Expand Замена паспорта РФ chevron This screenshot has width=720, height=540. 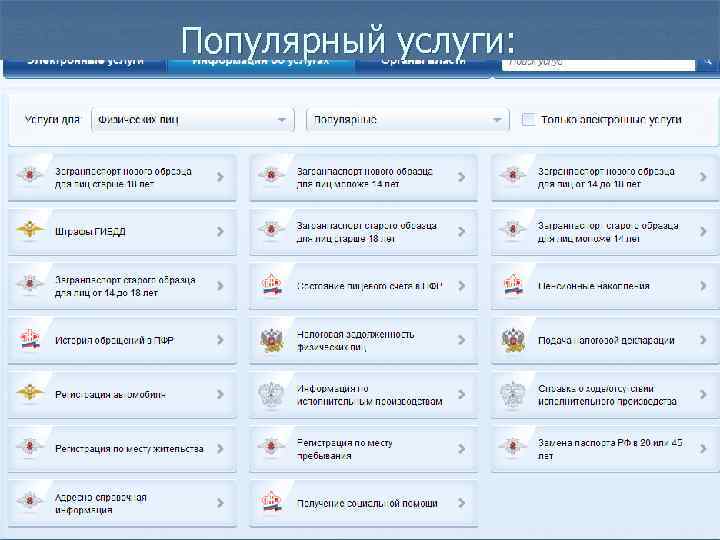coord(703,449)
